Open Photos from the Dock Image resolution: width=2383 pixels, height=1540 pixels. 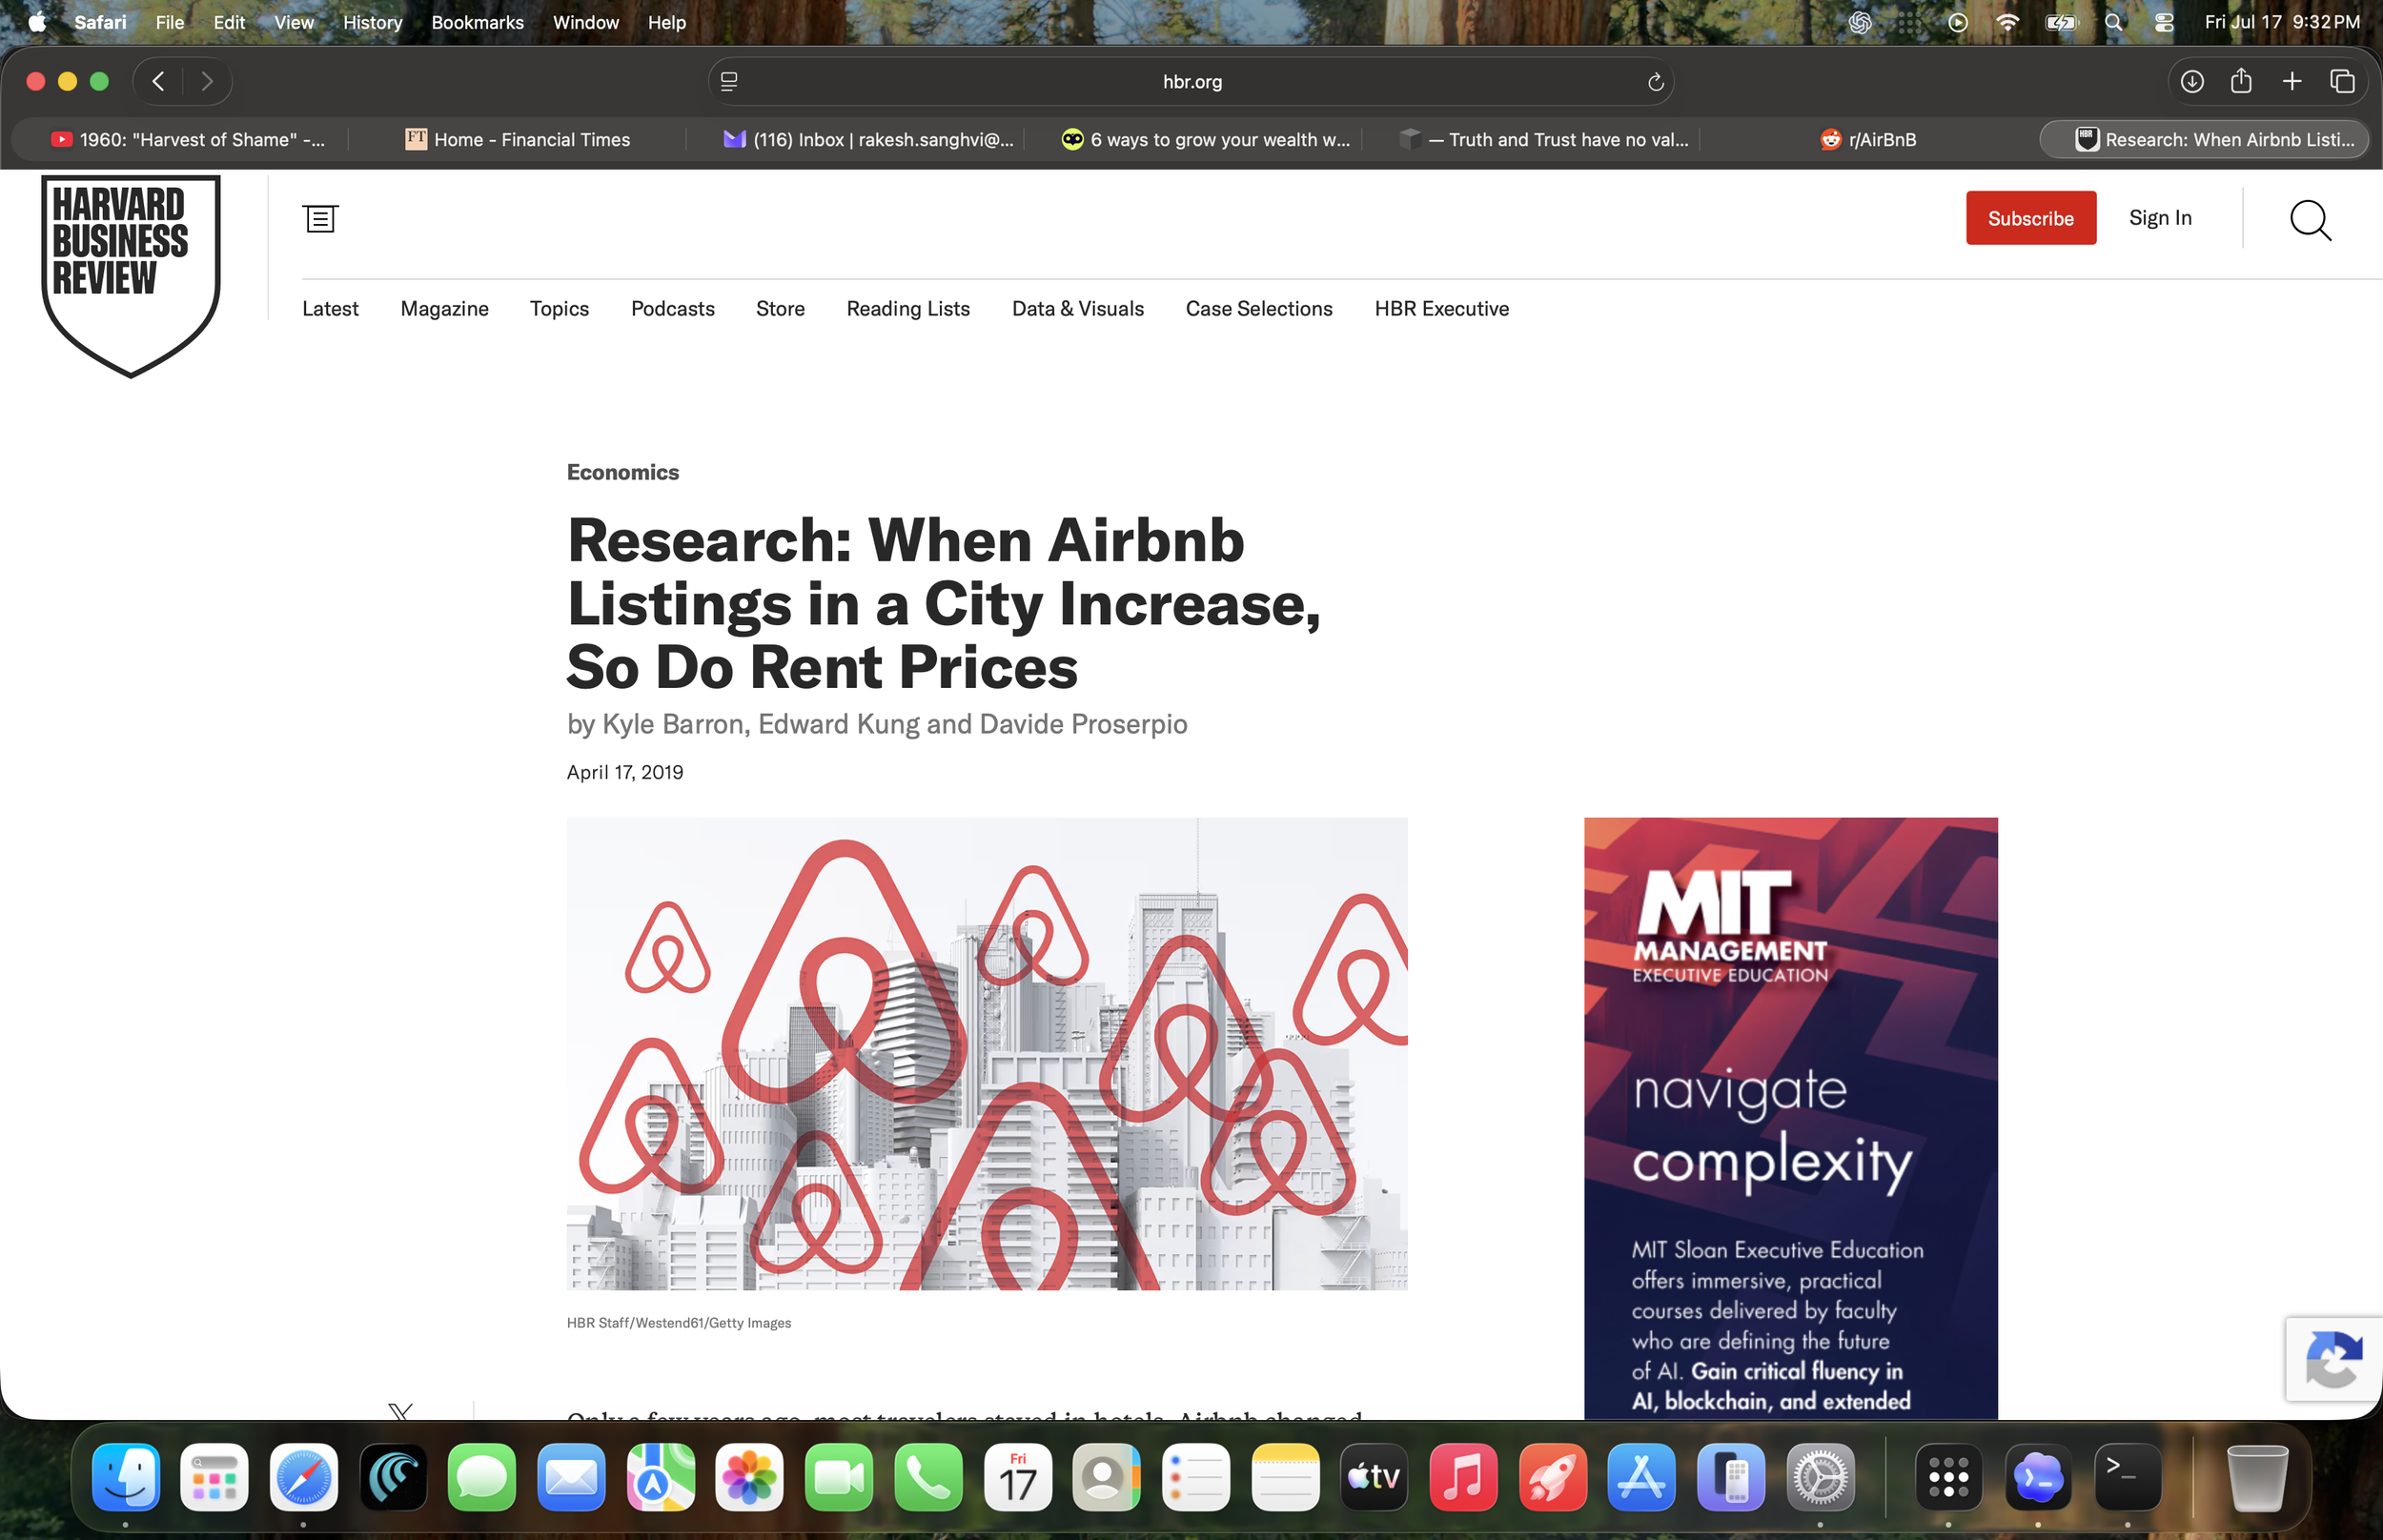749,1477
